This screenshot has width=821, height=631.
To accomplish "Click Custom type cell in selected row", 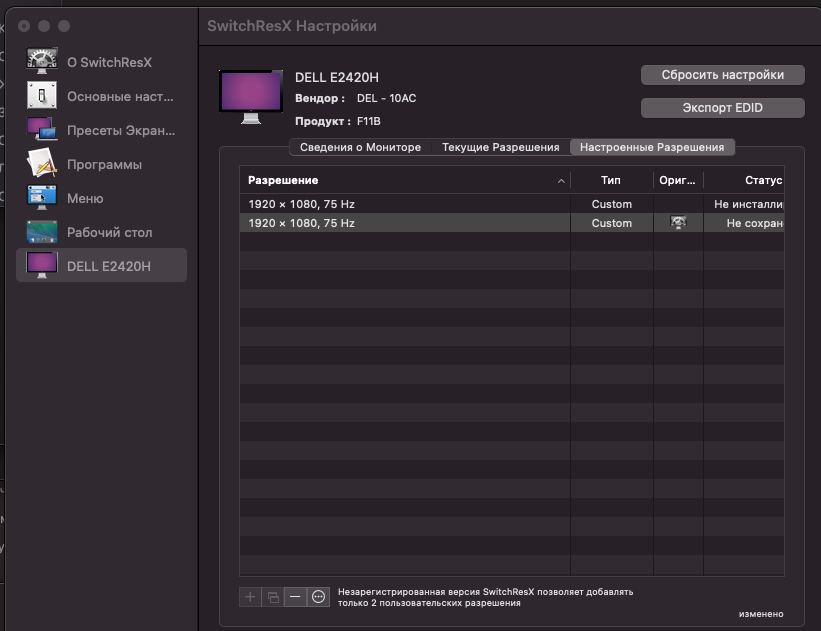I will [x=612, y=223].
